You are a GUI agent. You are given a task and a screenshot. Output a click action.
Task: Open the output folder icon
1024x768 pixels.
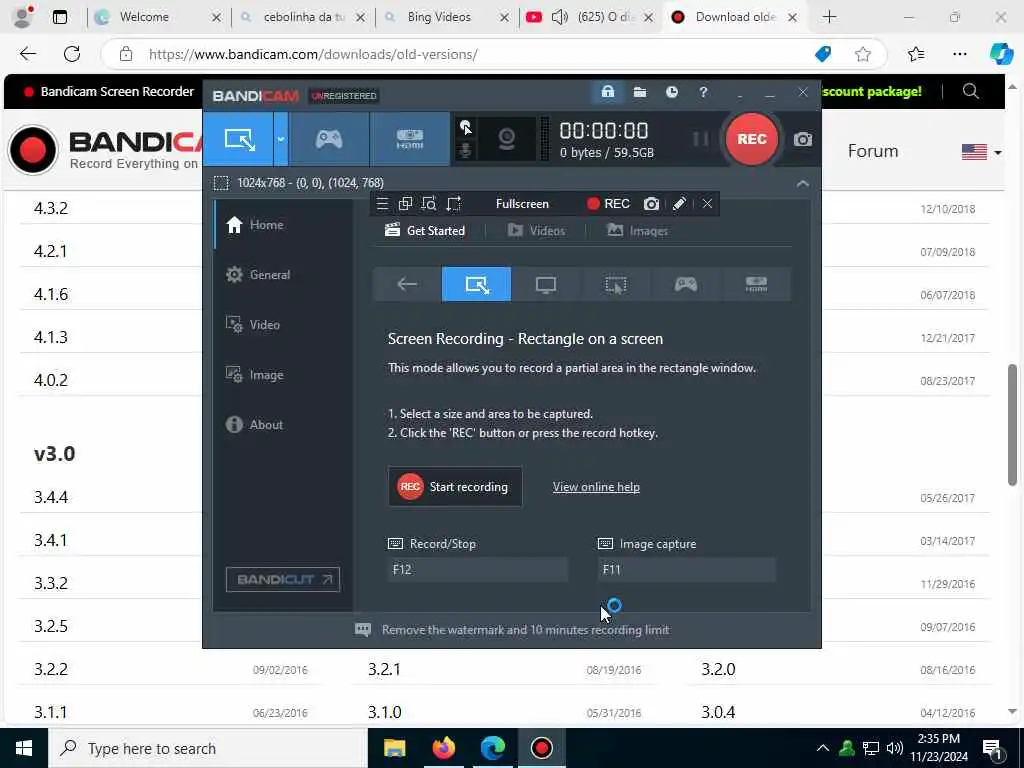[640, 92]
